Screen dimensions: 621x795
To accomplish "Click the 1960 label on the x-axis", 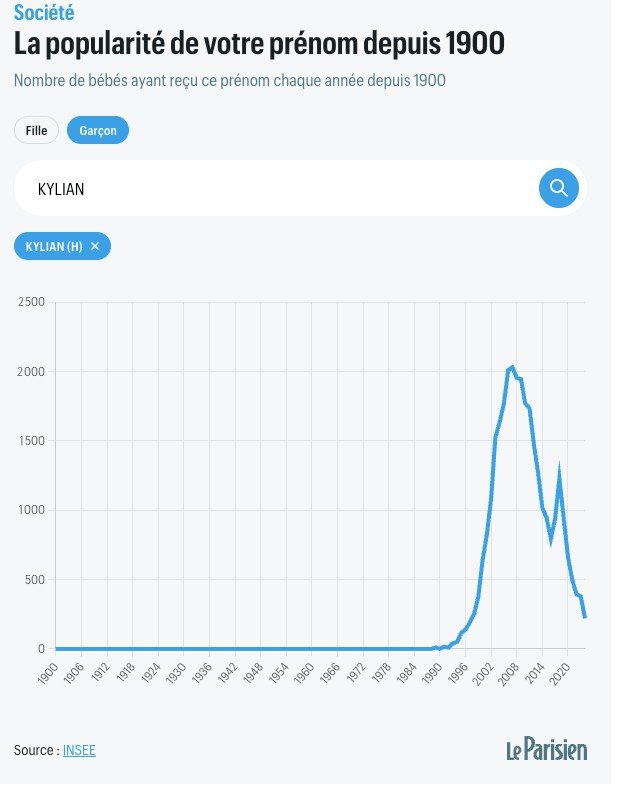I will click(x=309, y=684).
